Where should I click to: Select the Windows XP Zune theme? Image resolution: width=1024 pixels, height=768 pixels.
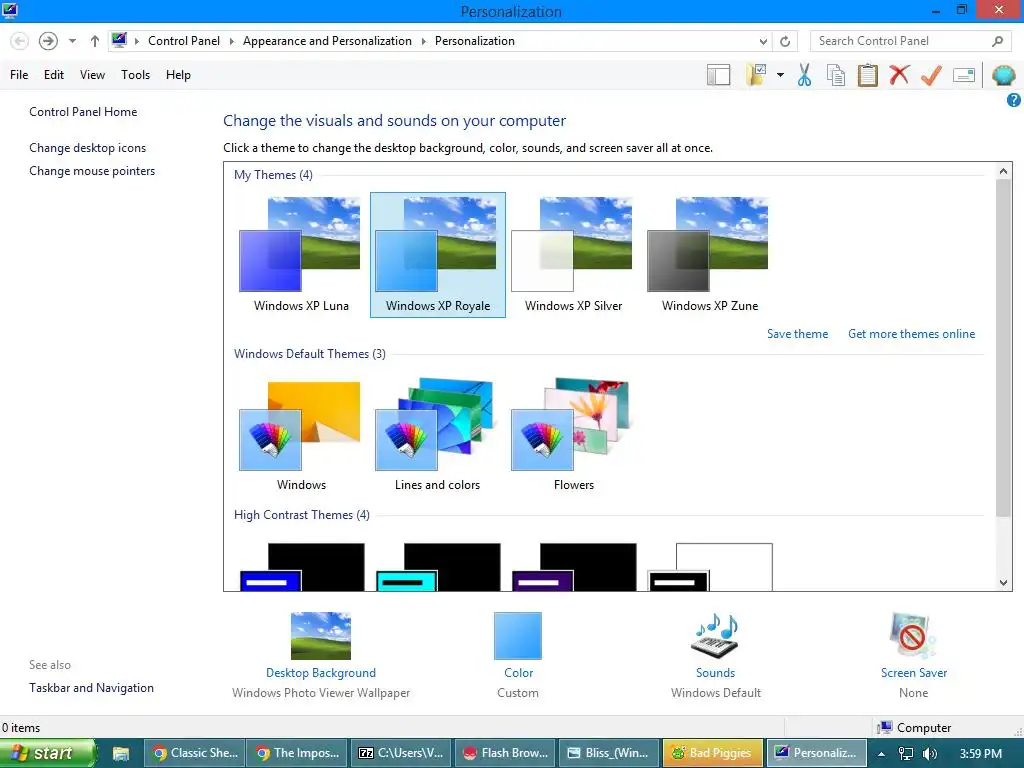709,255
